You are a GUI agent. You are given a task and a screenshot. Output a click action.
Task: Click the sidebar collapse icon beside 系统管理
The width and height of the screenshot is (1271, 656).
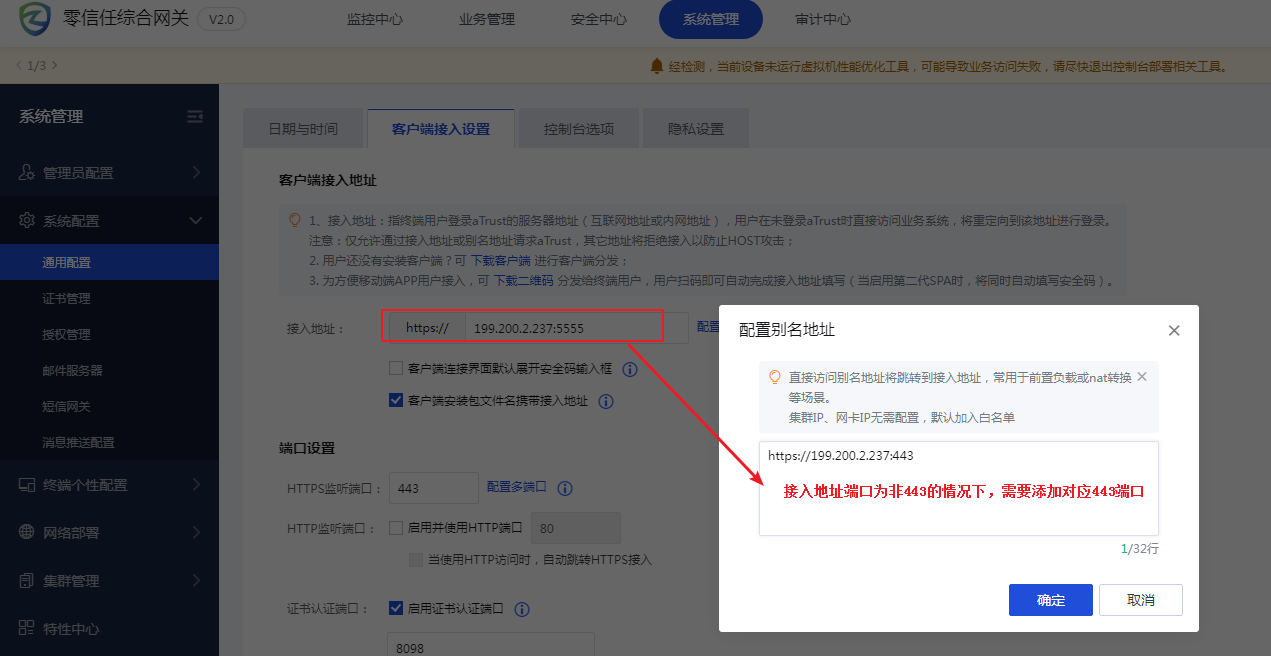coord(195,117)
